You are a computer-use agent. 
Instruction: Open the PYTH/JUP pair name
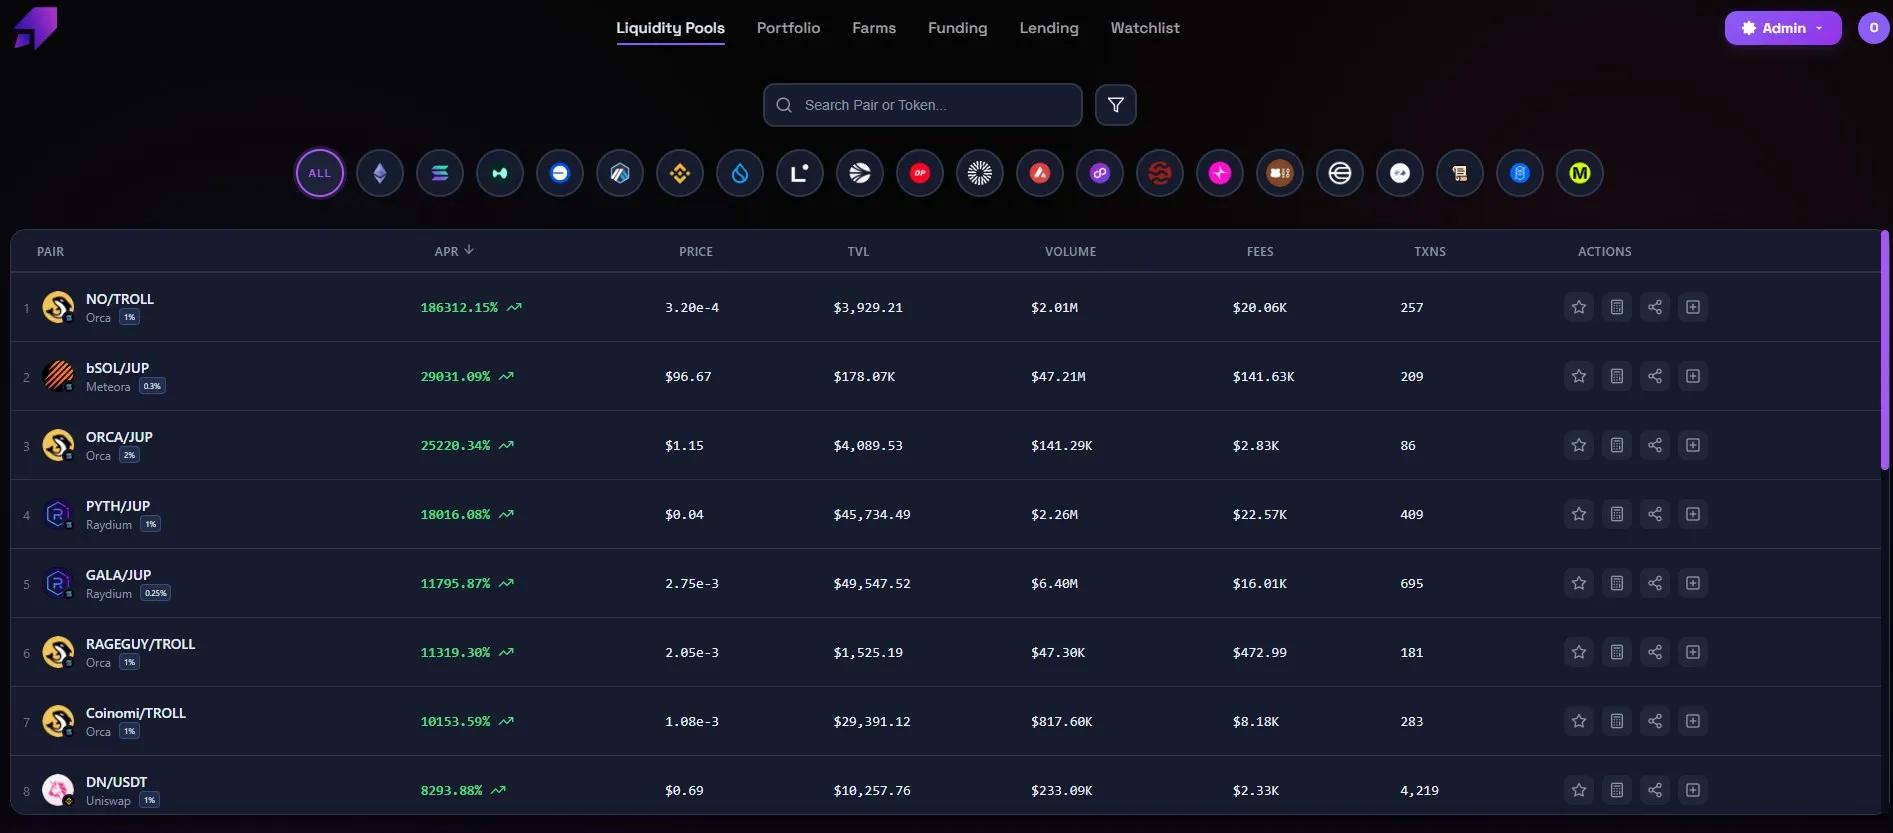[x=118, y=506]
